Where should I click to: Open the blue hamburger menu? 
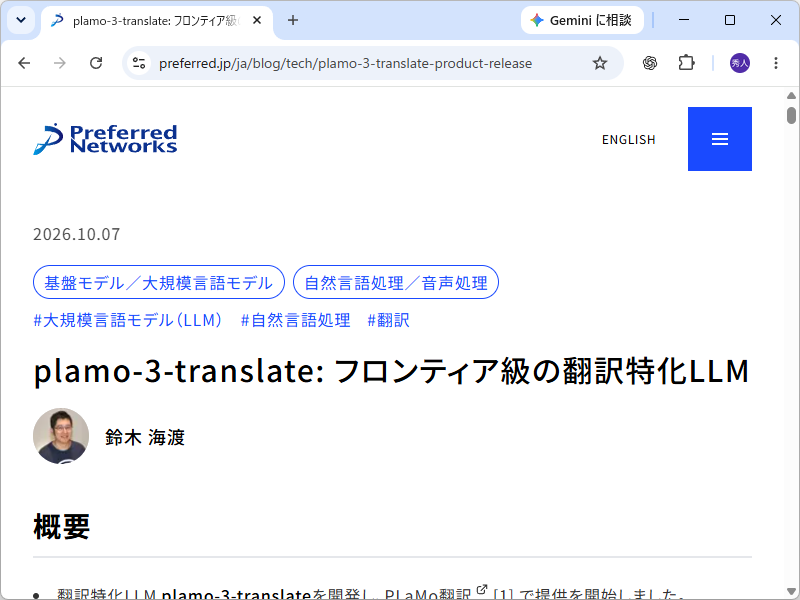click(x=719, y=139)
